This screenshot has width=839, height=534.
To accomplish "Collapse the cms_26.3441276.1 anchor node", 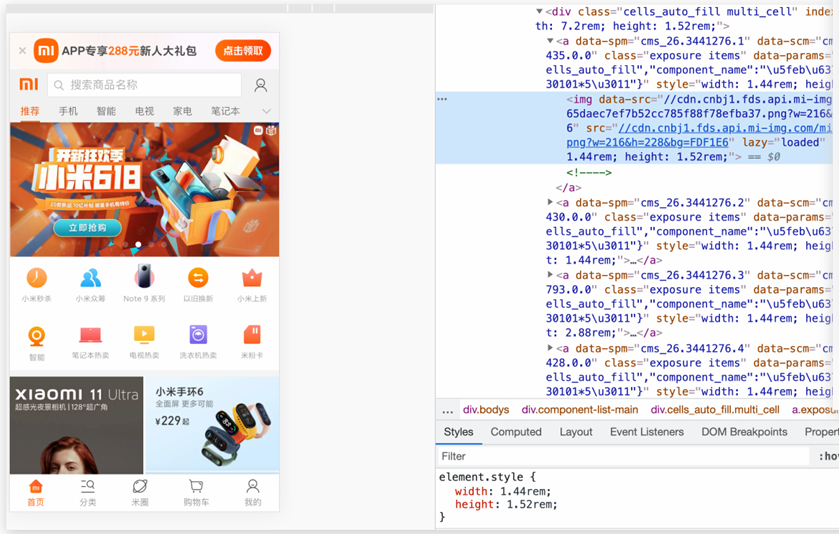I will tap(550, 41).
